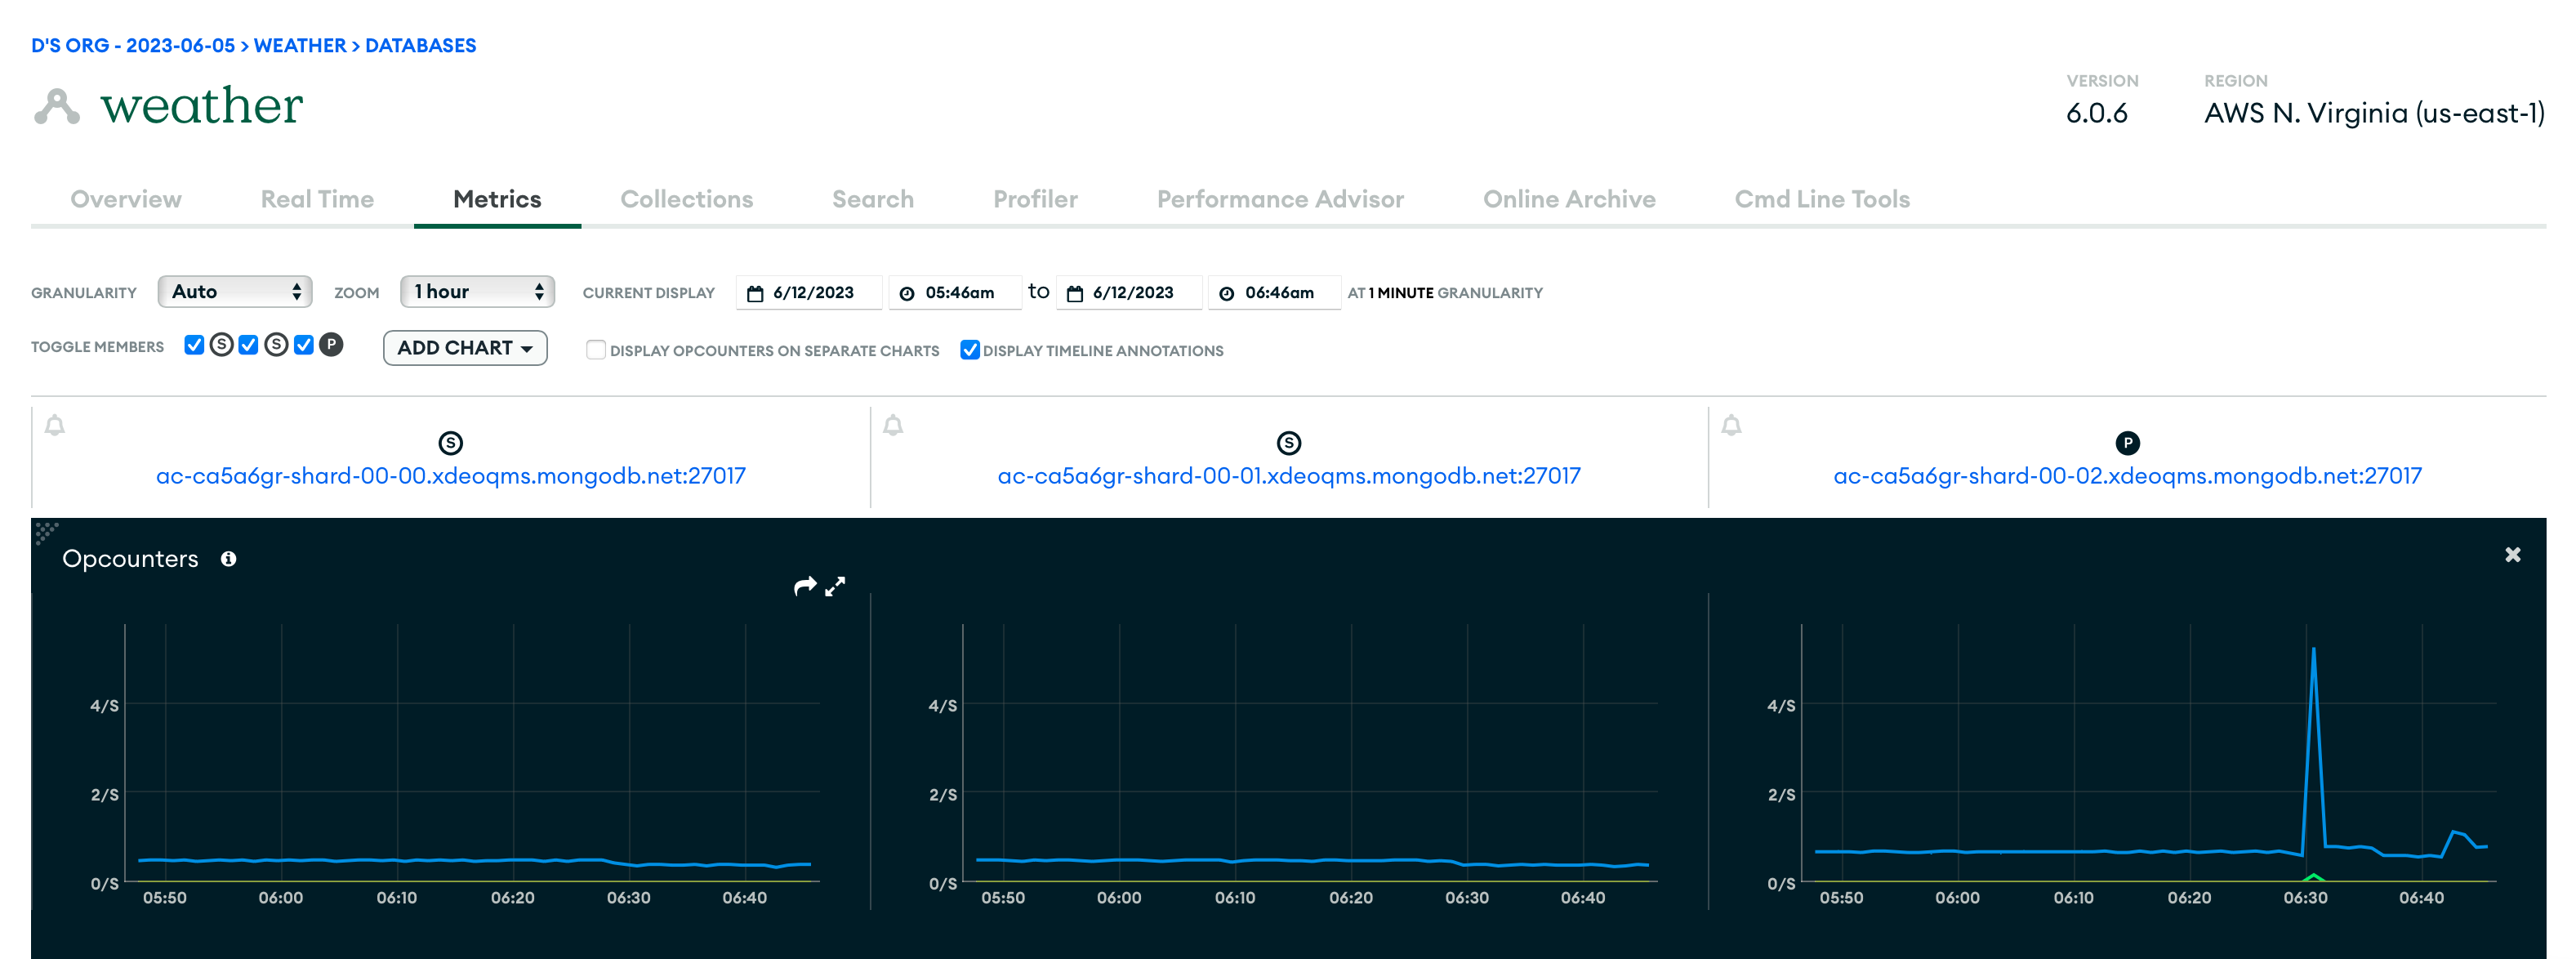Expand Opcounters chart with fullscreen arrows icon

click(x=835, y=586)
